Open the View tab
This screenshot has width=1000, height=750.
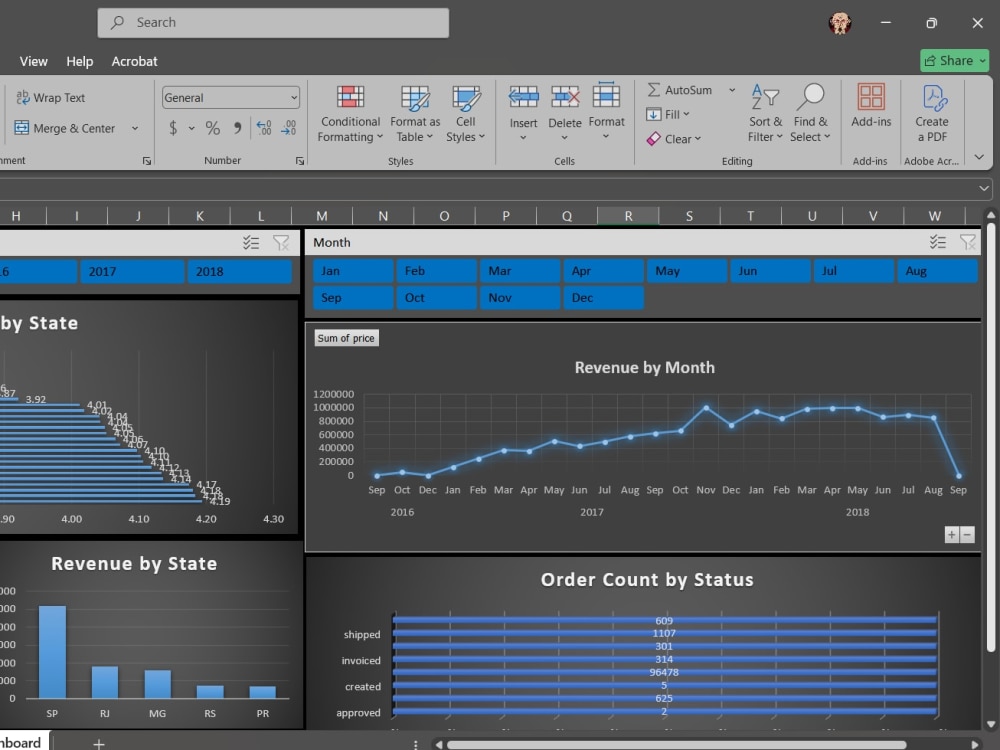(x=33, y=61)
